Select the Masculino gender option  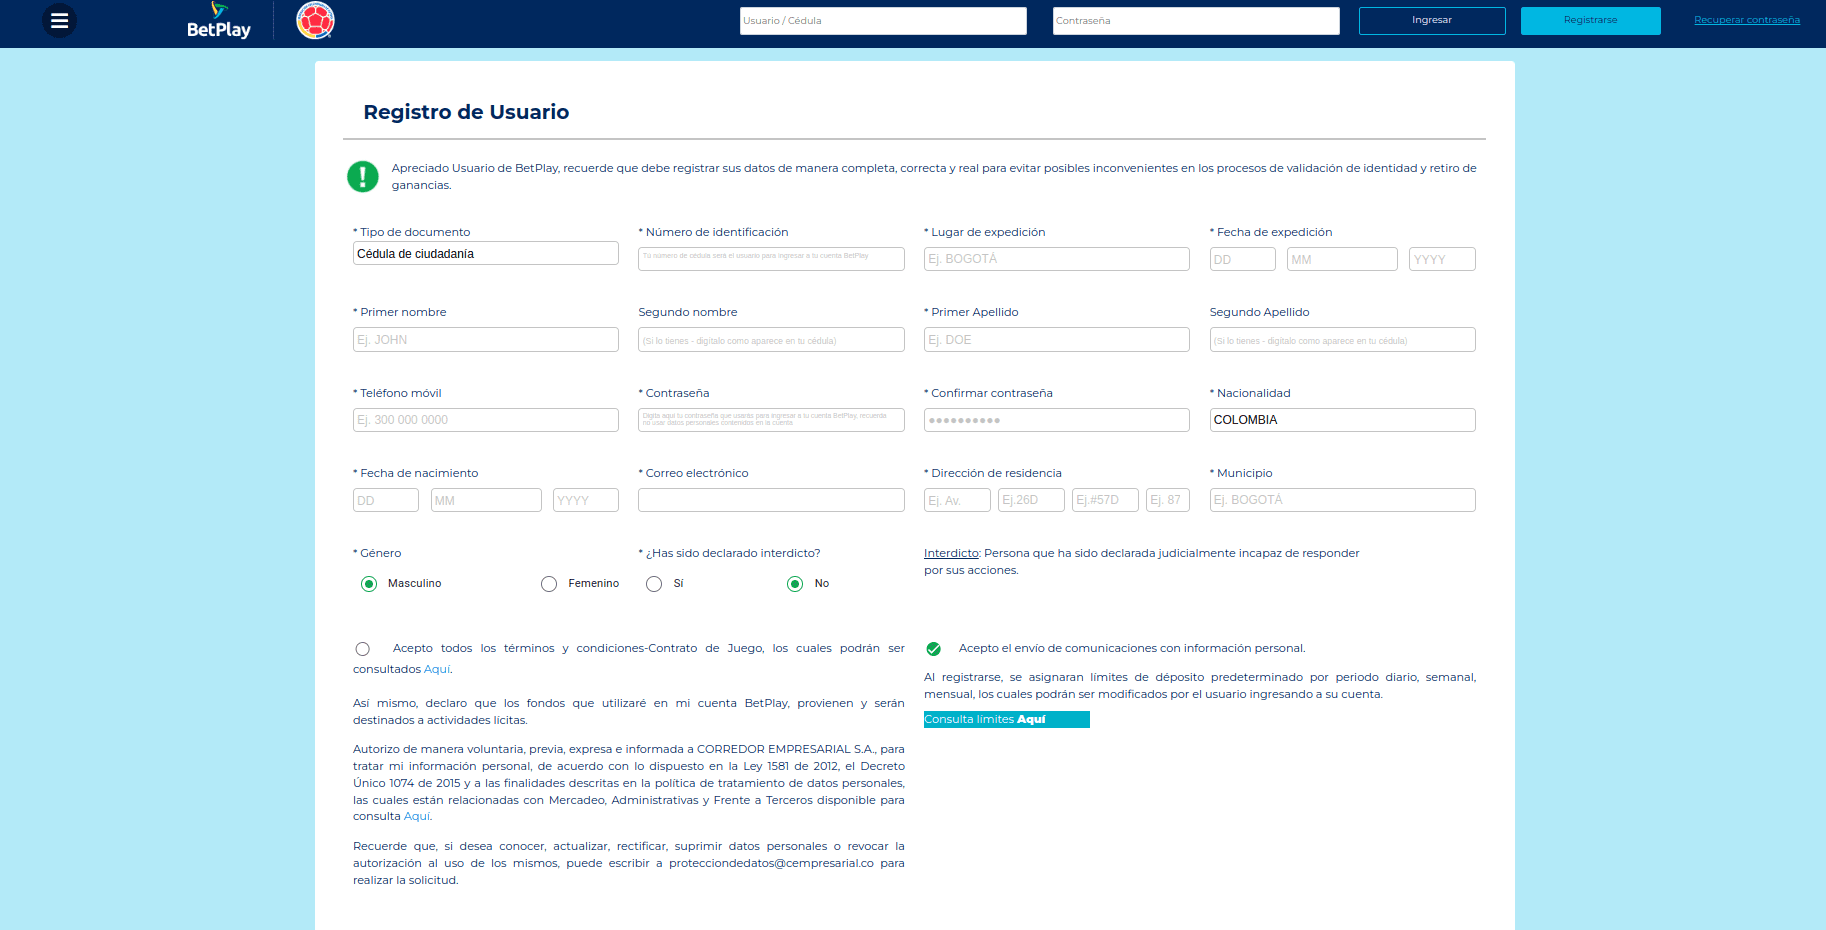(x=369, y=584)
